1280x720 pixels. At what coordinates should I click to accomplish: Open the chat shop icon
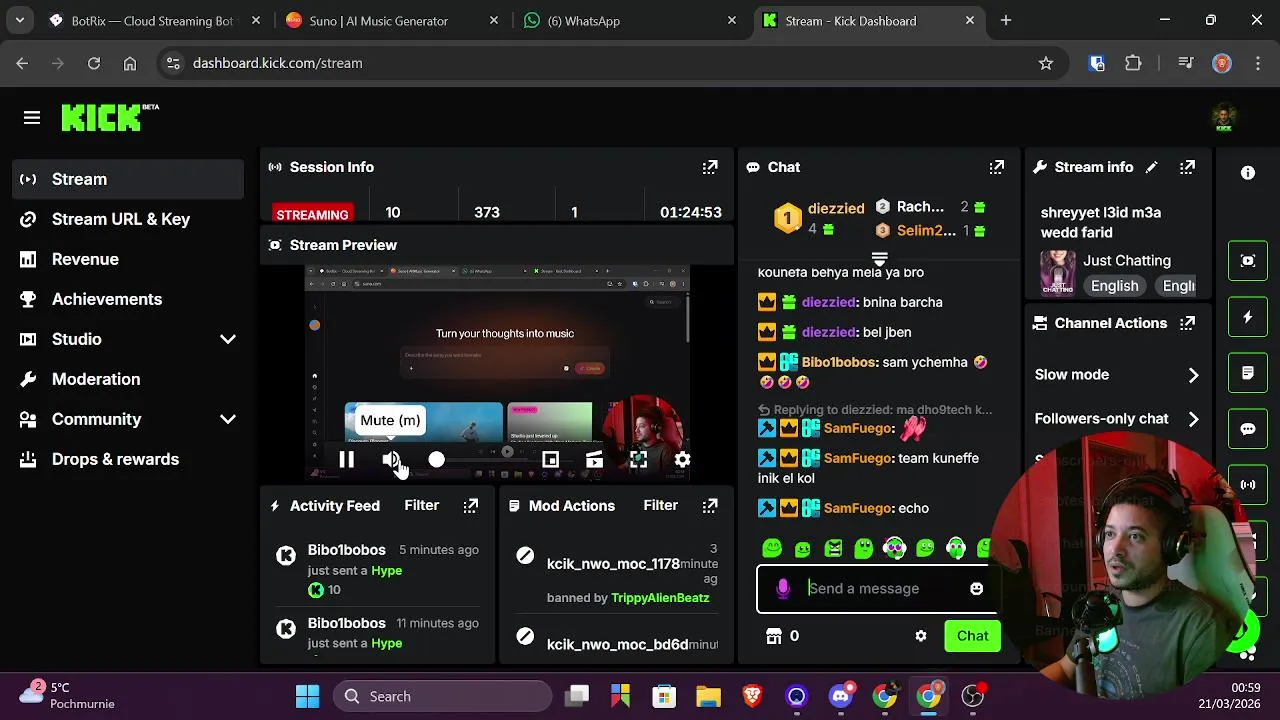click(x=773, y=636)
